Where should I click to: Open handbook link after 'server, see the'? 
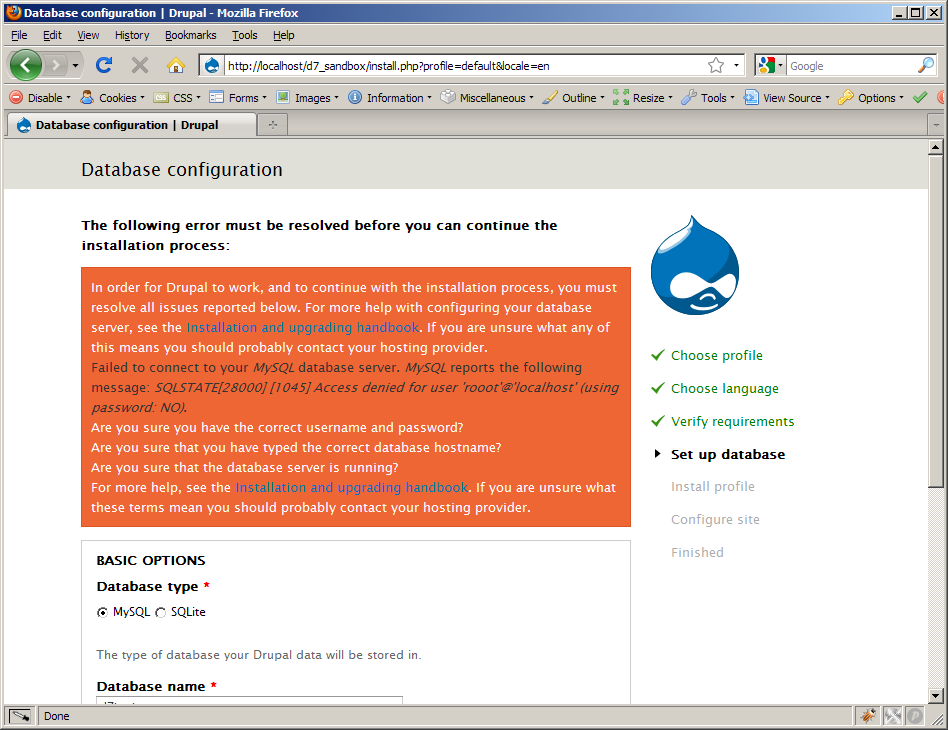click(302, 327)
